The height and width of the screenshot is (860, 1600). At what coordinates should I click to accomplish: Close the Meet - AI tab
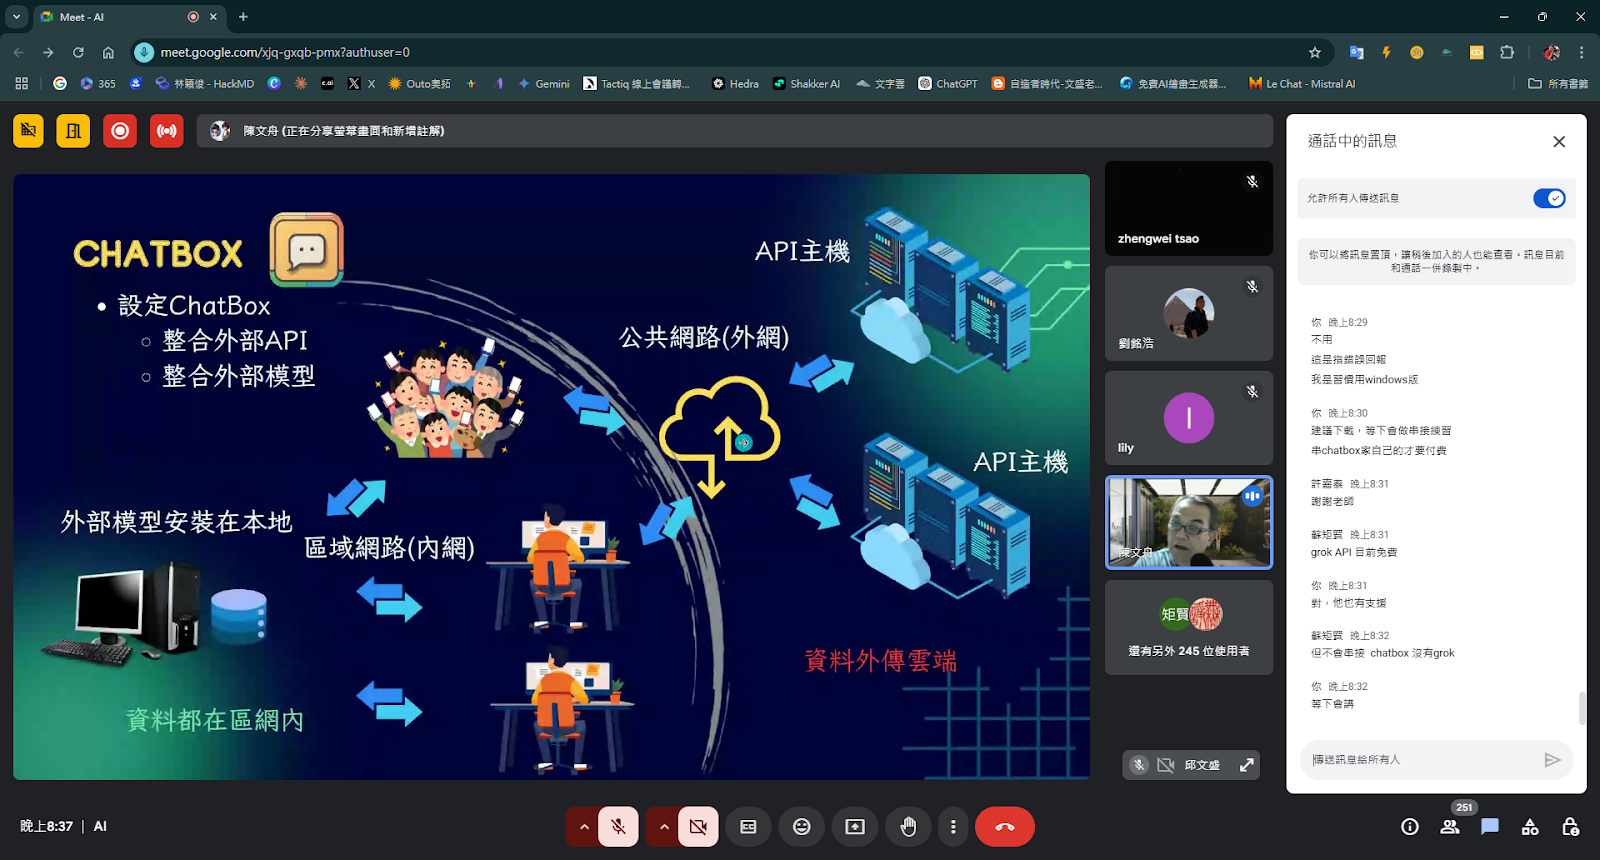pos(213,17)
